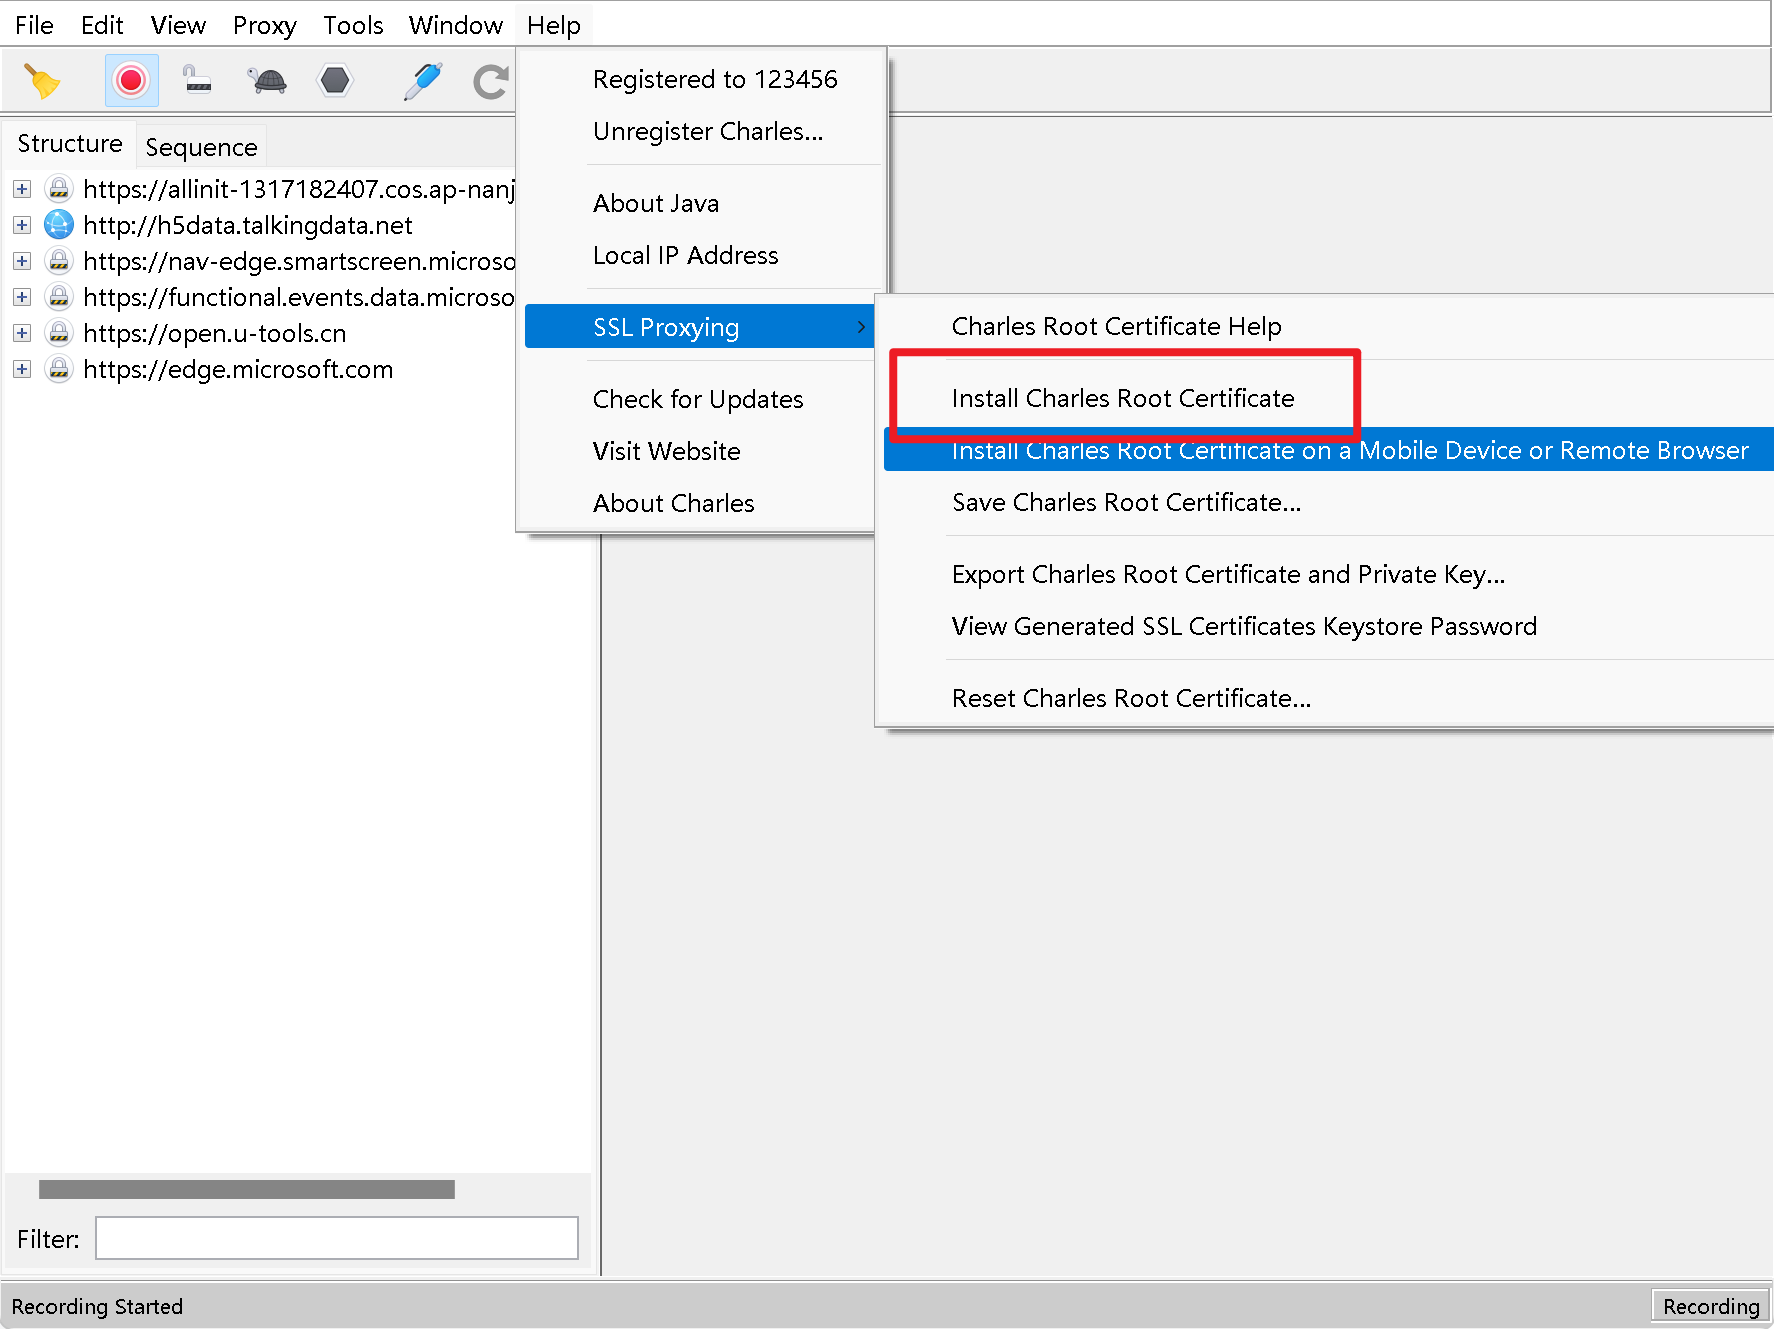
Task: Select https://edge.microsoft.com tree row
Action: point(238,369)
